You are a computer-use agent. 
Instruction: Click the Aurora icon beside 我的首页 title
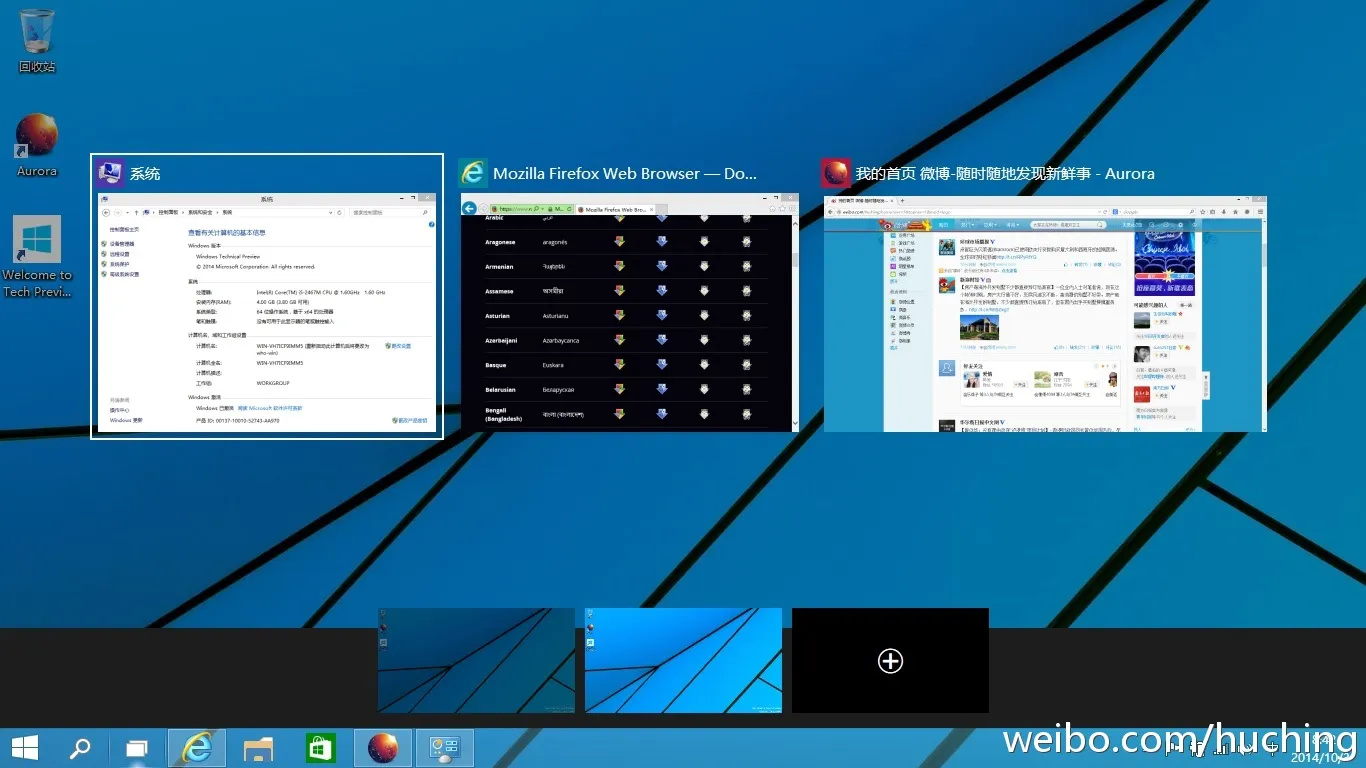point(835,173)
